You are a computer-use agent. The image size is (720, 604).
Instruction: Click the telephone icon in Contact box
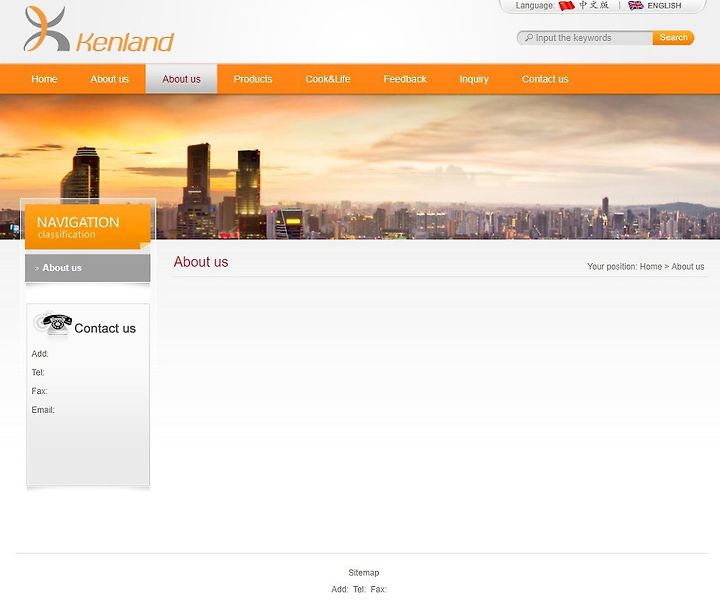pos(54,324)
